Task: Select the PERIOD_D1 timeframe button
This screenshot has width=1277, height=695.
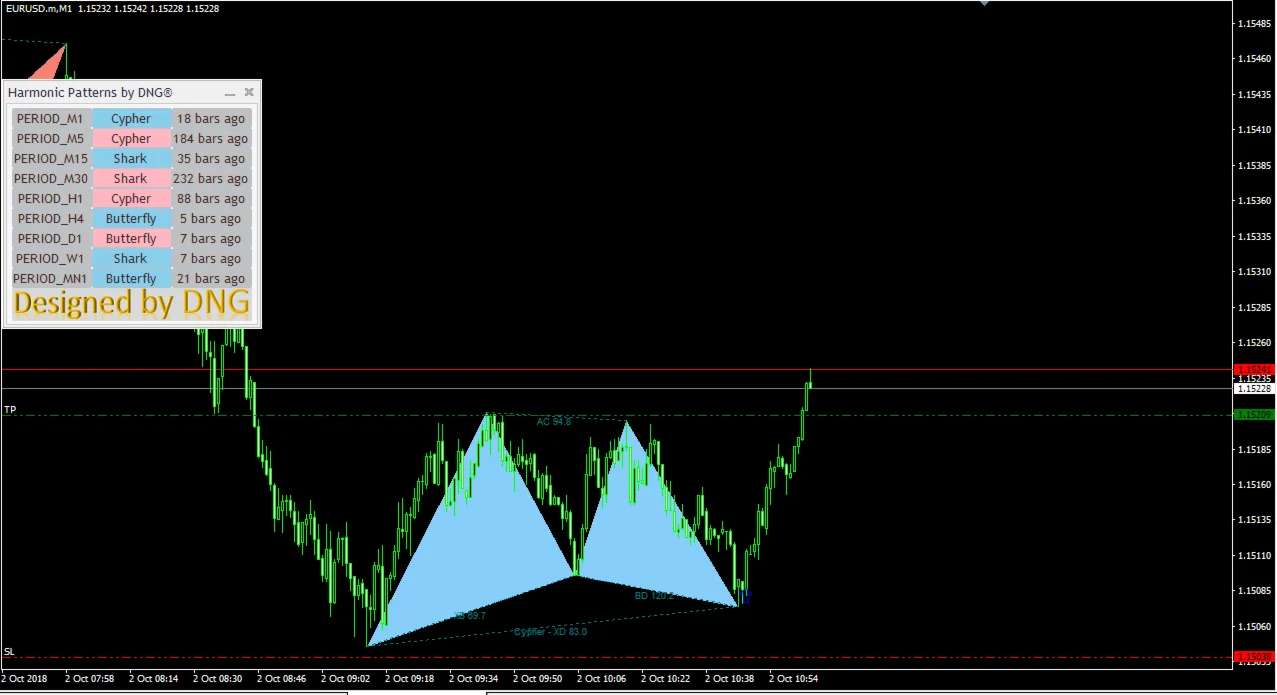Action: pyautogui.click(x=51, y=239)
